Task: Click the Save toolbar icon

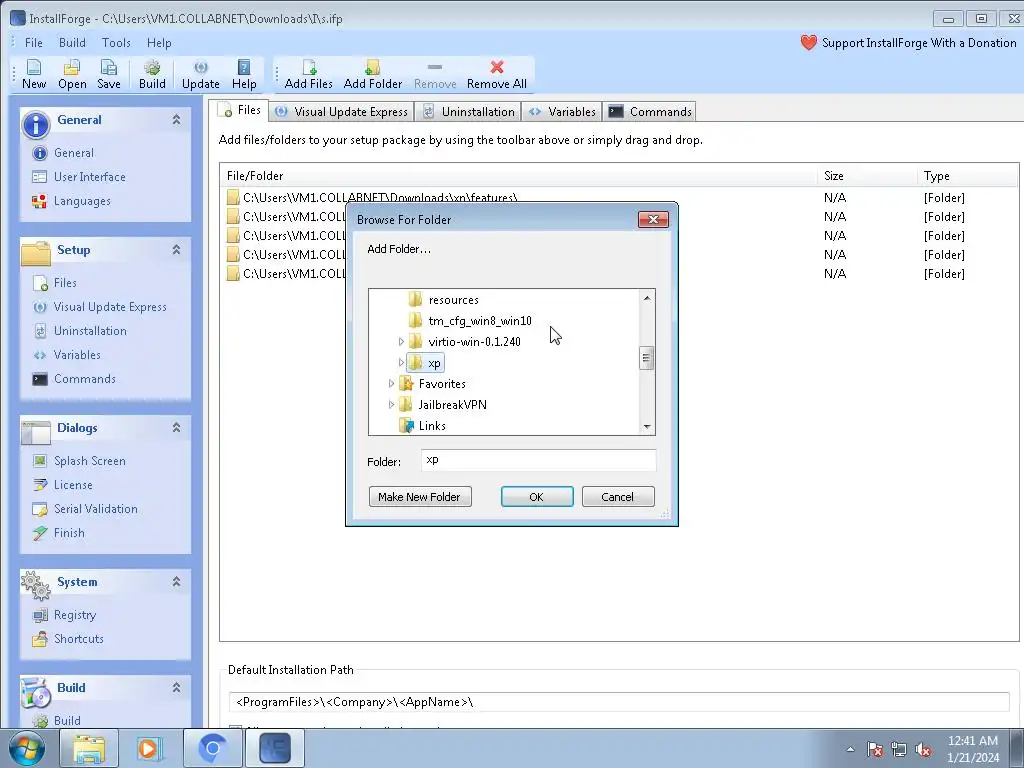Action: 108,67
